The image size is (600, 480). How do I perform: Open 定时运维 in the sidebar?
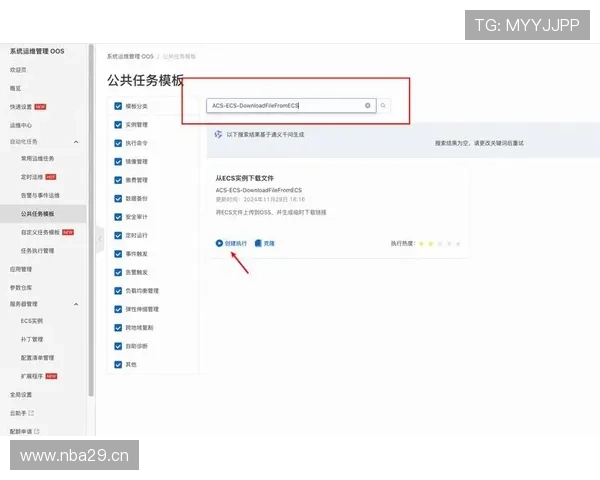[32, 177]
